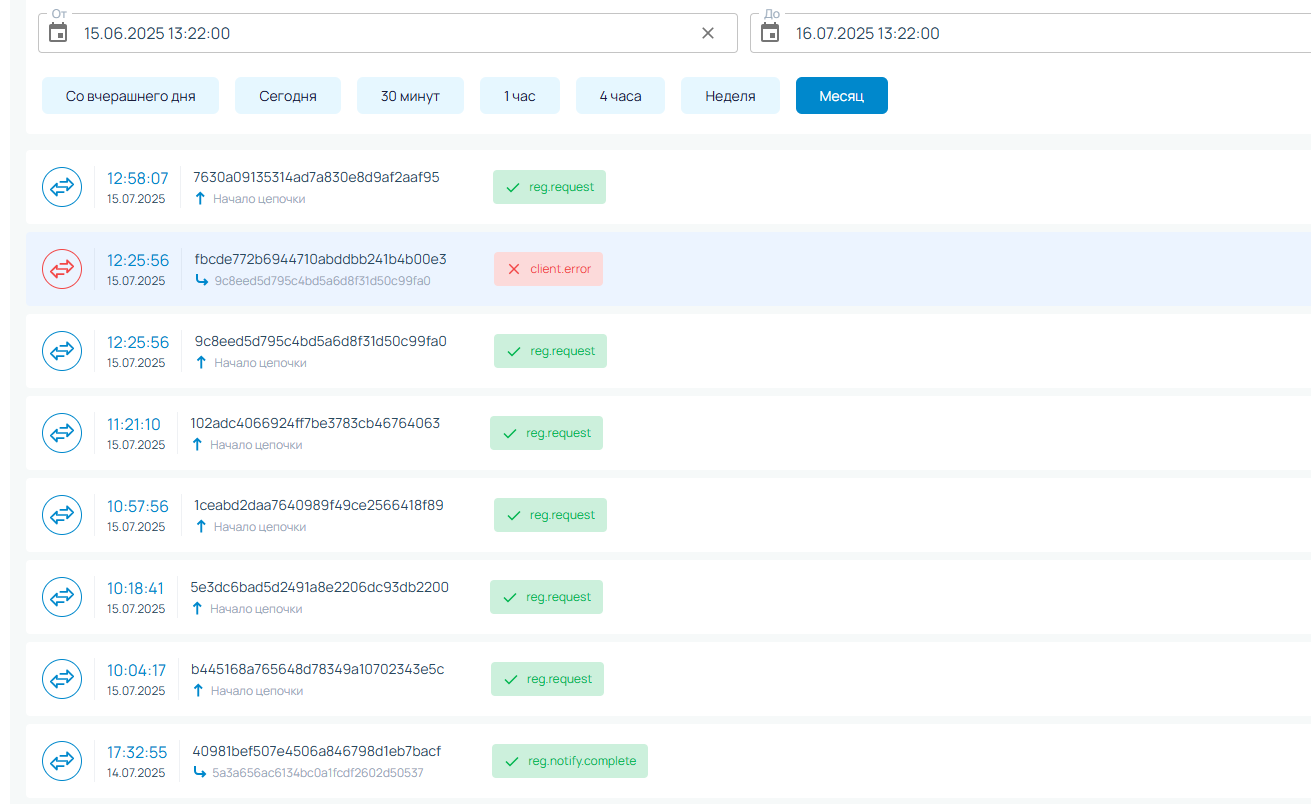The height and width of the screenshot is (804, 1311).
Task: Click exchange icon of the 11:21:10 entry
Action: (62, 433)
